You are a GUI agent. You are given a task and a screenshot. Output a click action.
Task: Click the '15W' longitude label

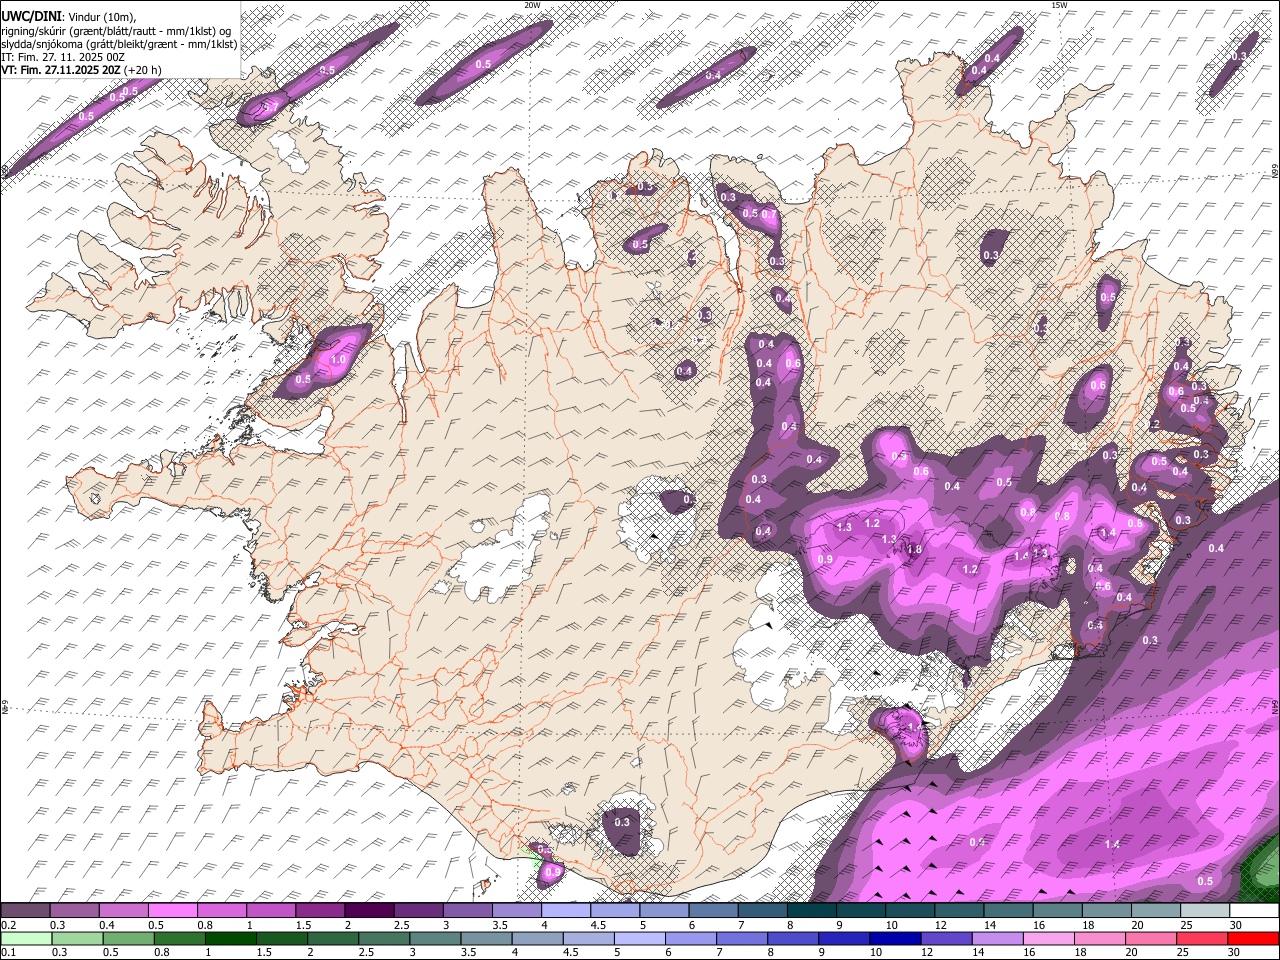[1060, 5]
